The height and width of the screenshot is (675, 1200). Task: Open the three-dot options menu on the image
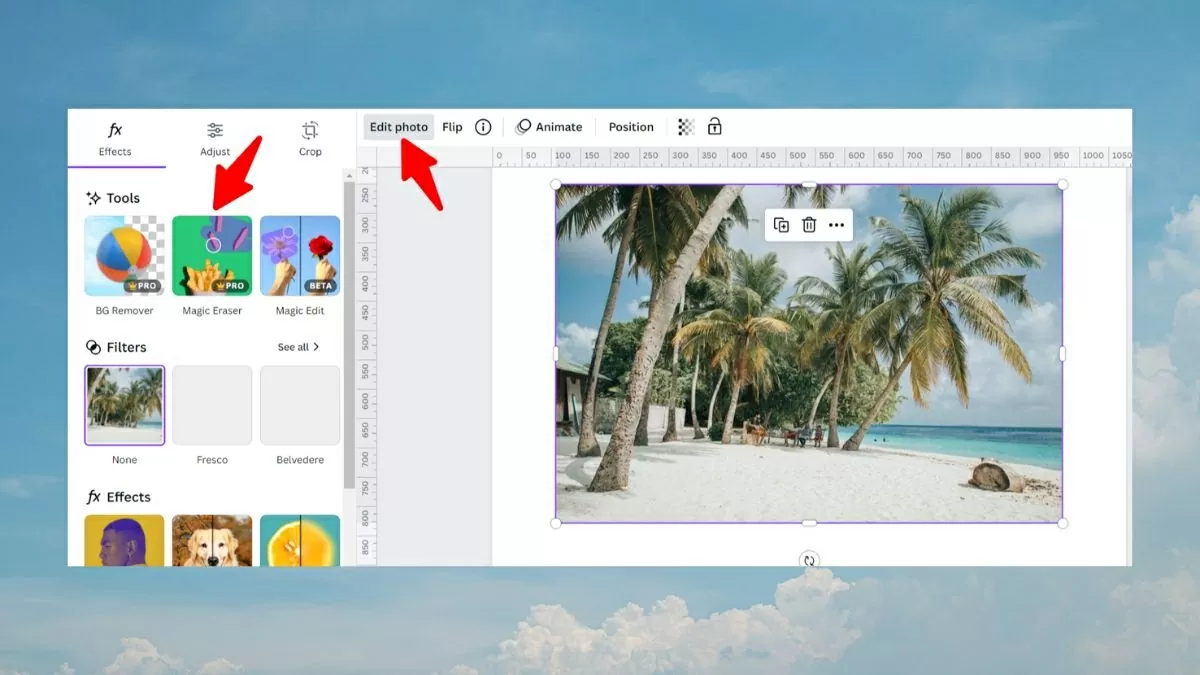tap(836, 225)
